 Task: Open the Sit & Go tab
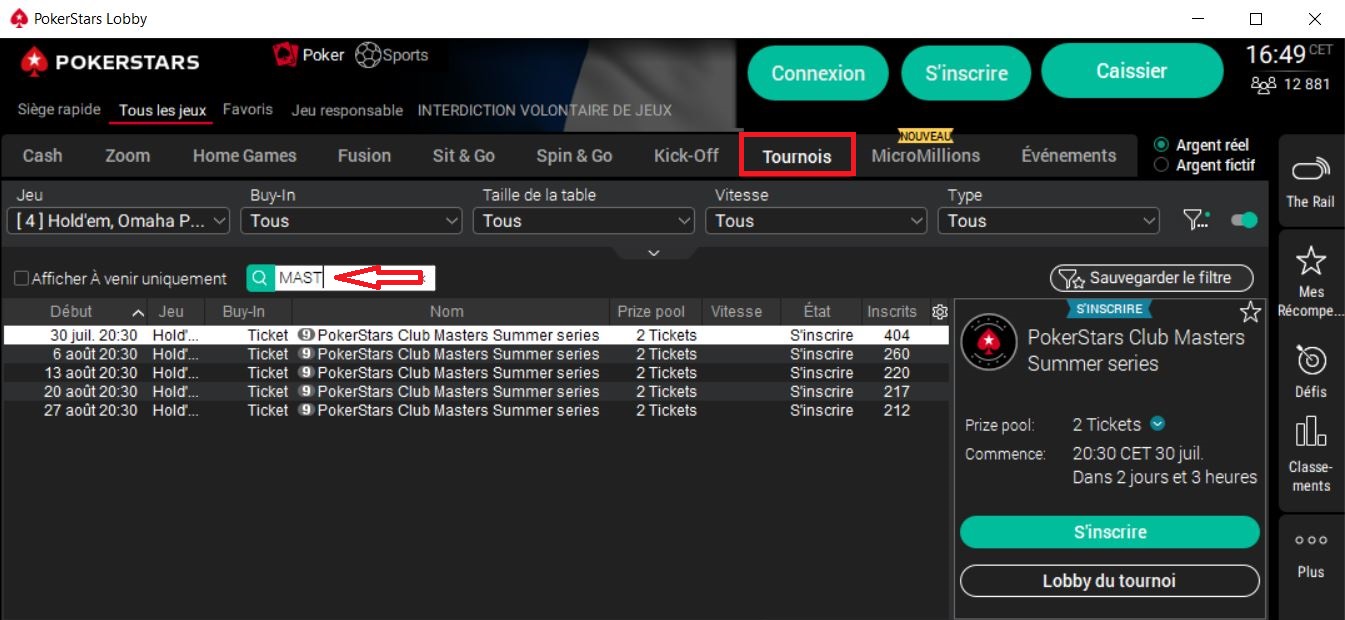464,156
